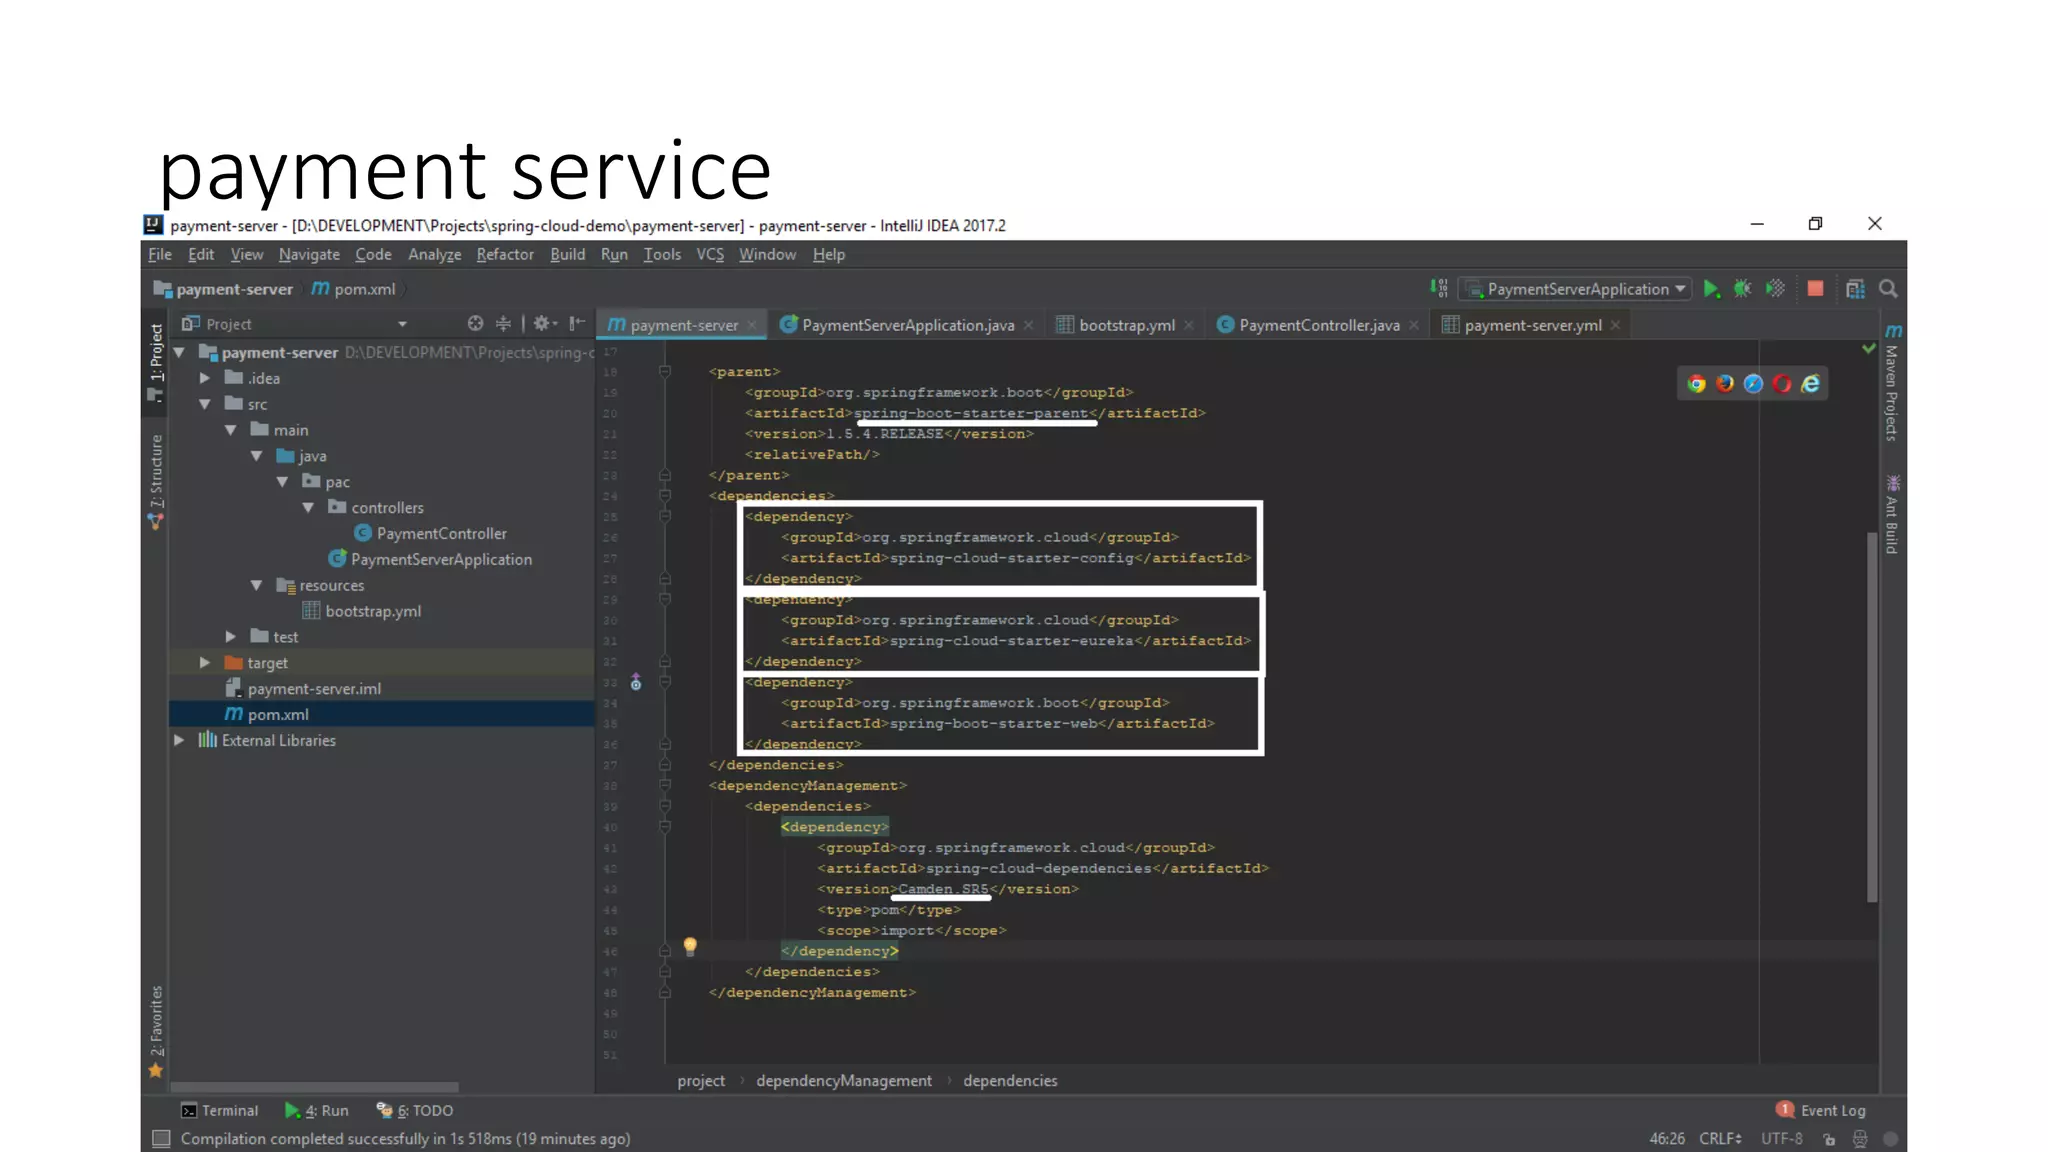Image resolution: width=2048 pixels, height=1152 pixels.
Task: Click the gutter marker on line 33
Action: pos(636,683)
